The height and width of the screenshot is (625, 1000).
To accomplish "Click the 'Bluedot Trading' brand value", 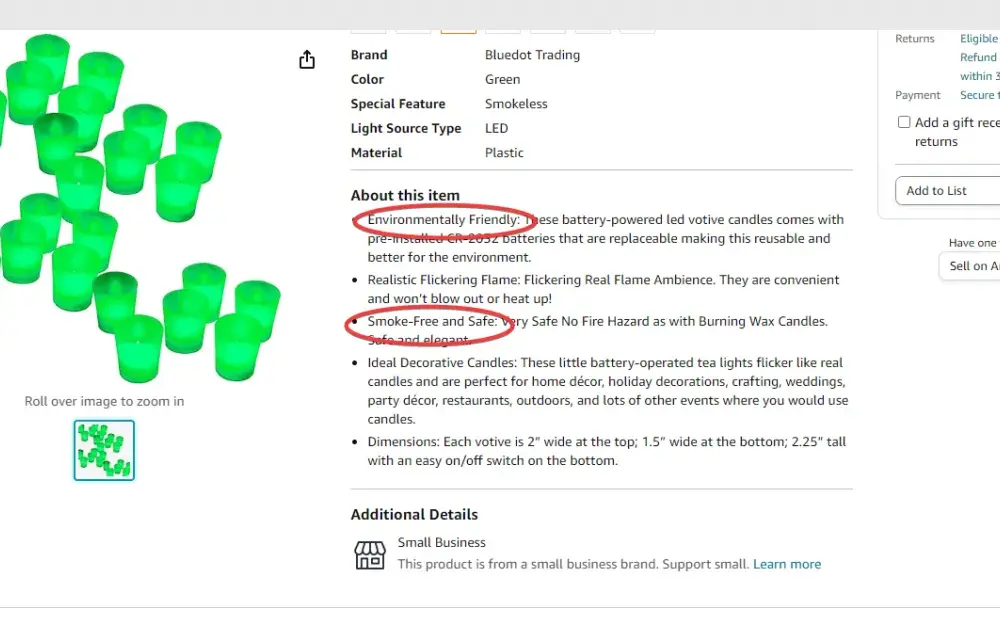I will (532, 55).
